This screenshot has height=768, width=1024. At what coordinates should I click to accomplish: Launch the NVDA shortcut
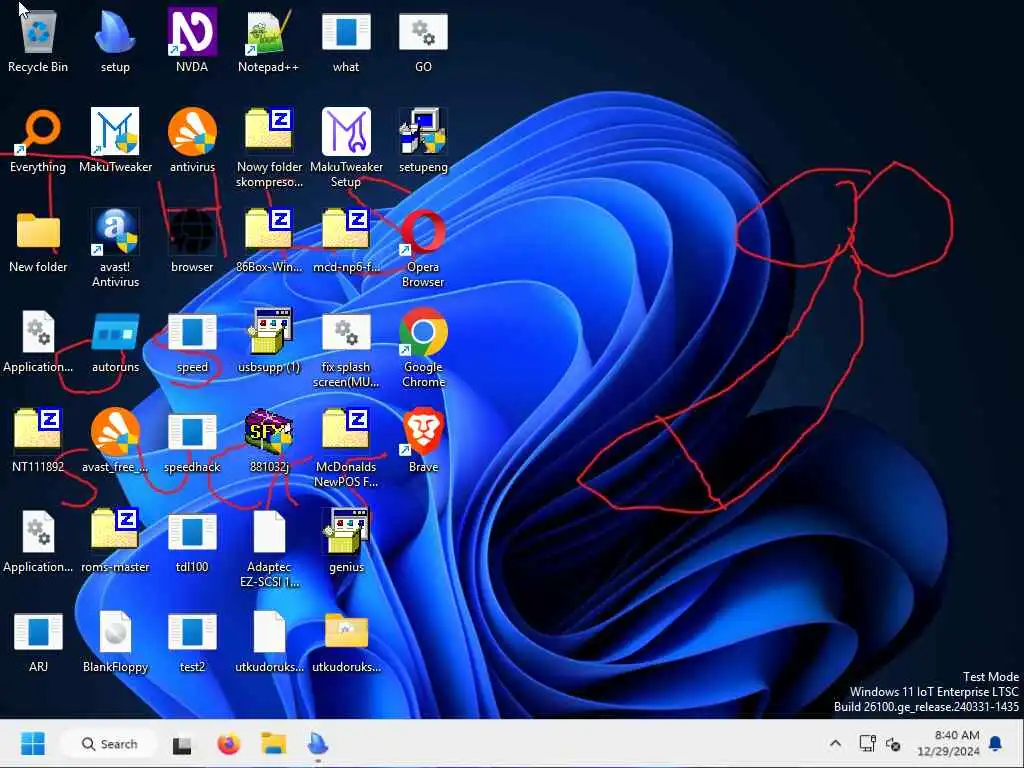[192, 40]
